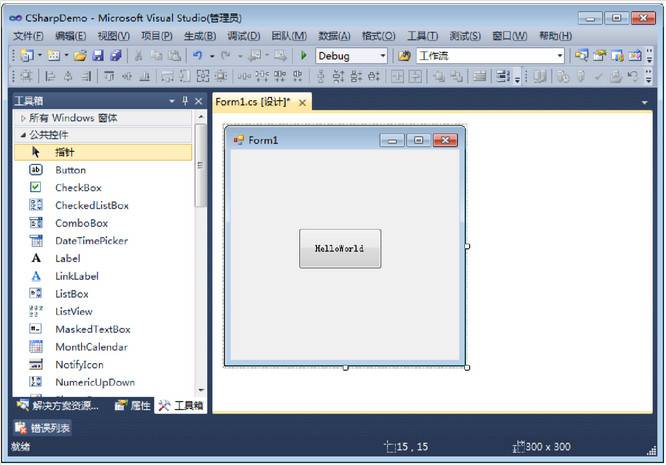Open the Object Browser toolbar icon
The height and width of the screenshot is (465, 666).
(x=617, y=56)
